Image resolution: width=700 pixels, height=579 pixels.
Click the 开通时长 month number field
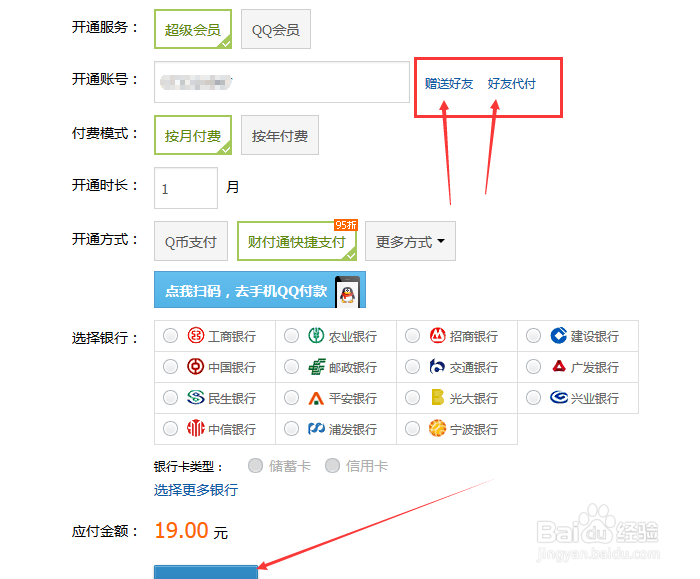click(x=186, y=188)
